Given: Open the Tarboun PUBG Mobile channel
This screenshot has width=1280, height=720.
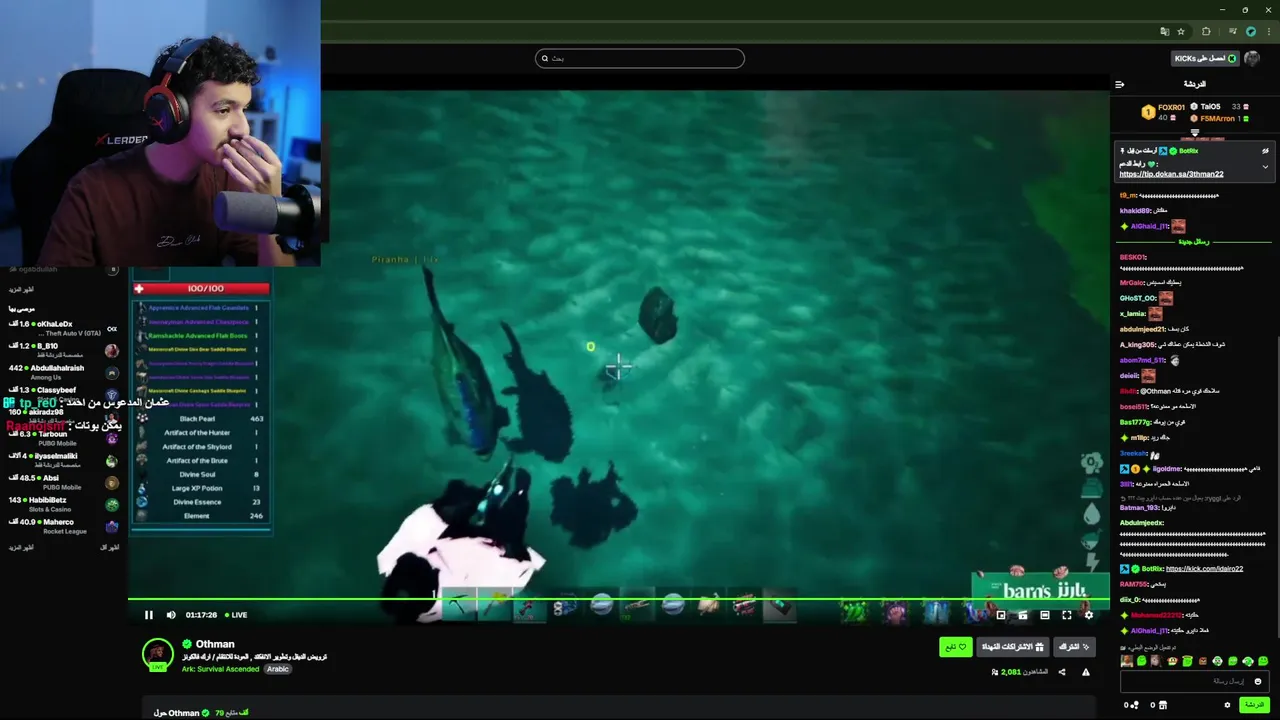Looking at the screenshot, I should 64,438.
